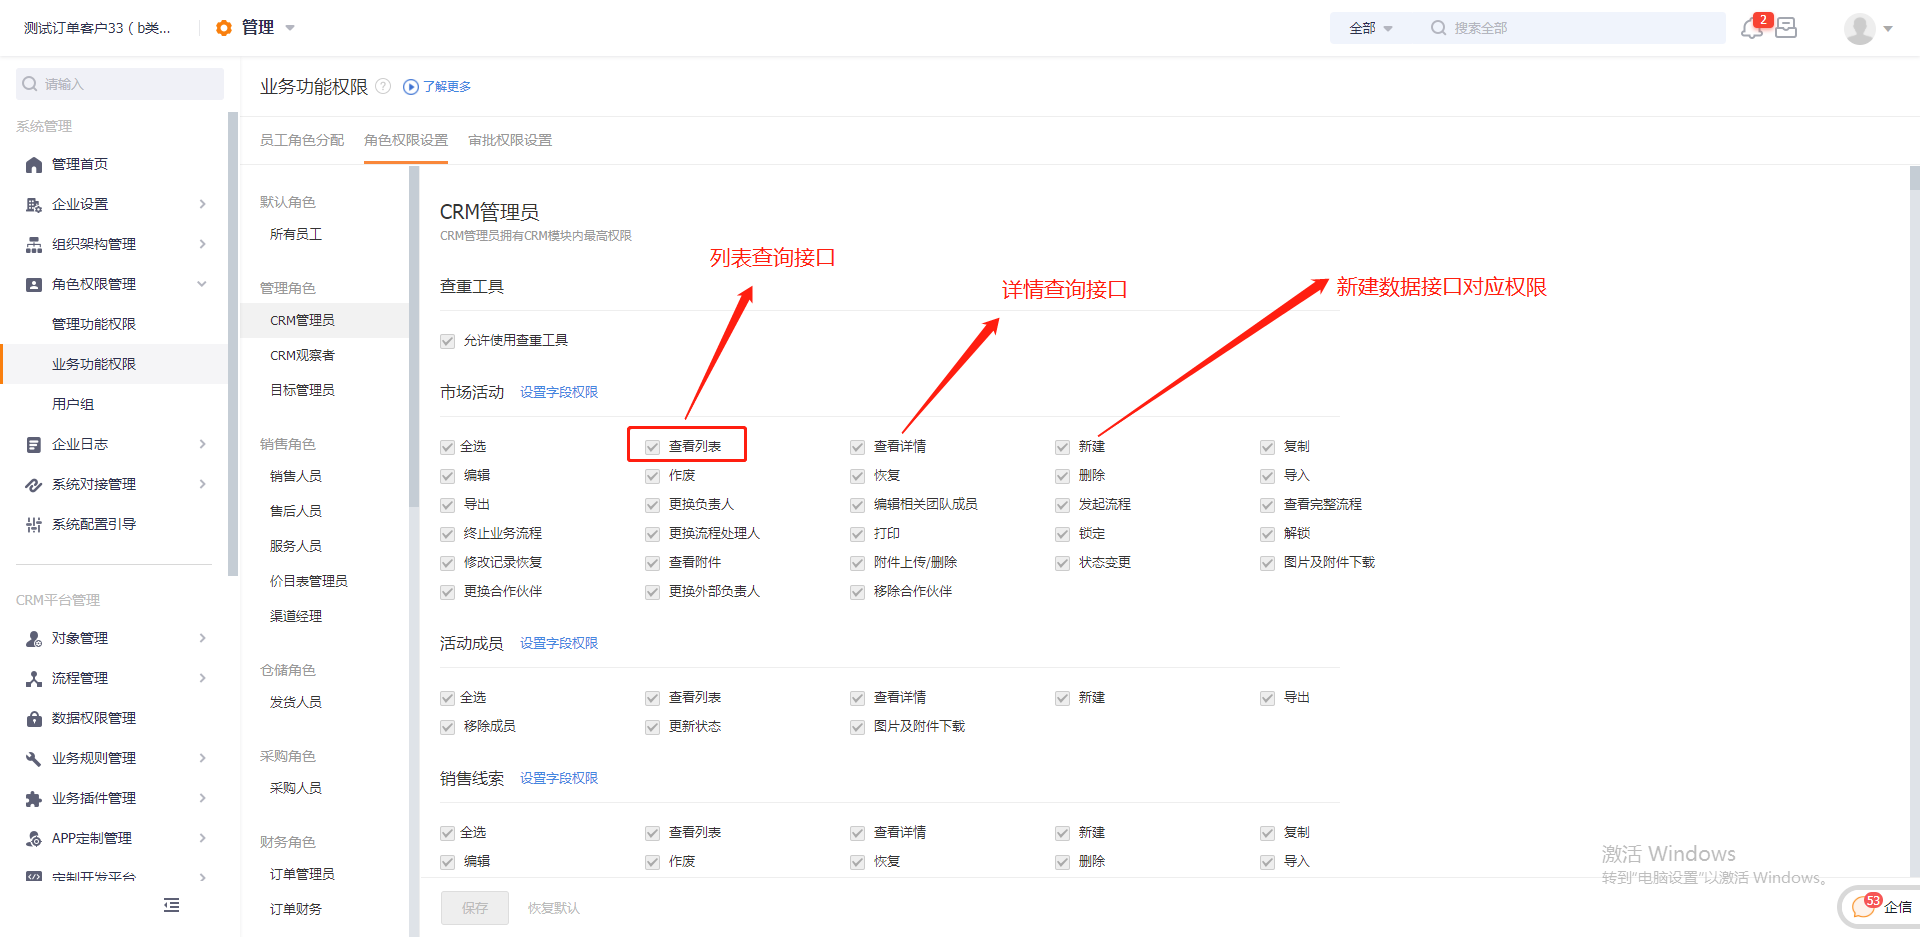Click the 管理首页 home icon
The image size is (1920, 937).
click(x=34, y=164)
